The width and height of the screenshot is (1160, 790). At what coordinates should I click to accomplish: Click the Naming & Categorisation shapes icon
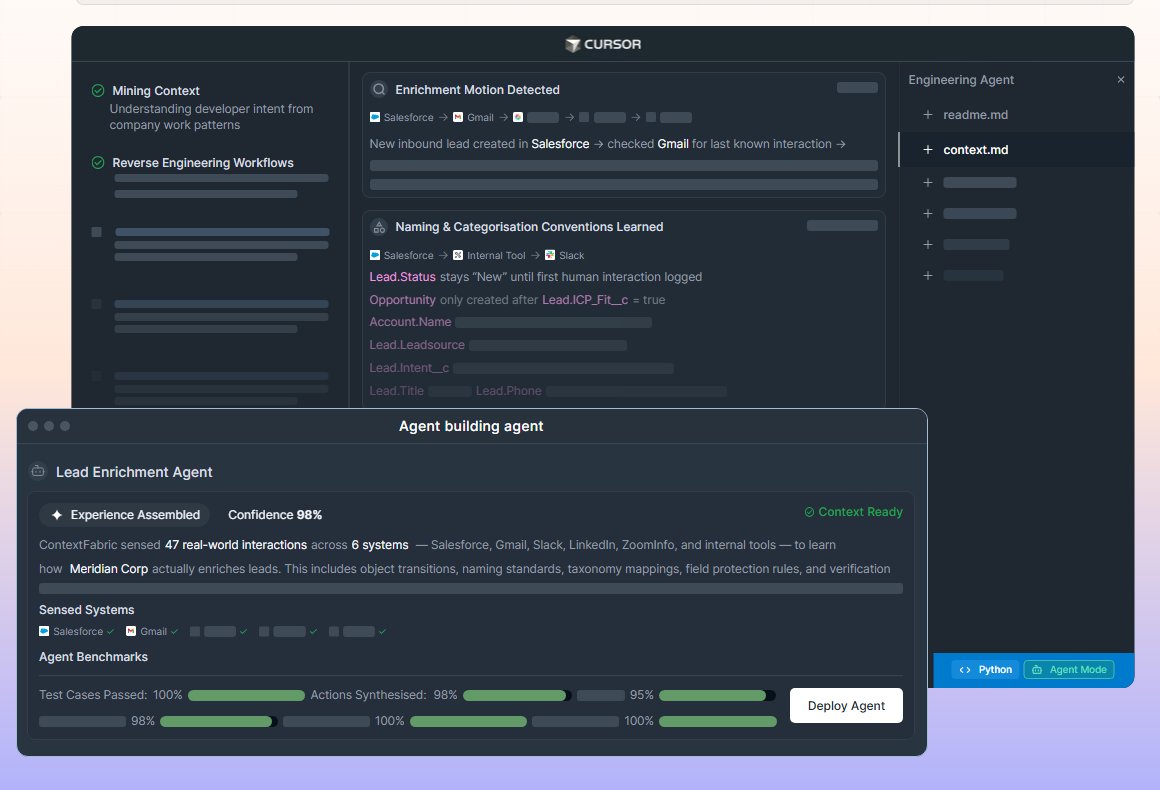(379, 227)
